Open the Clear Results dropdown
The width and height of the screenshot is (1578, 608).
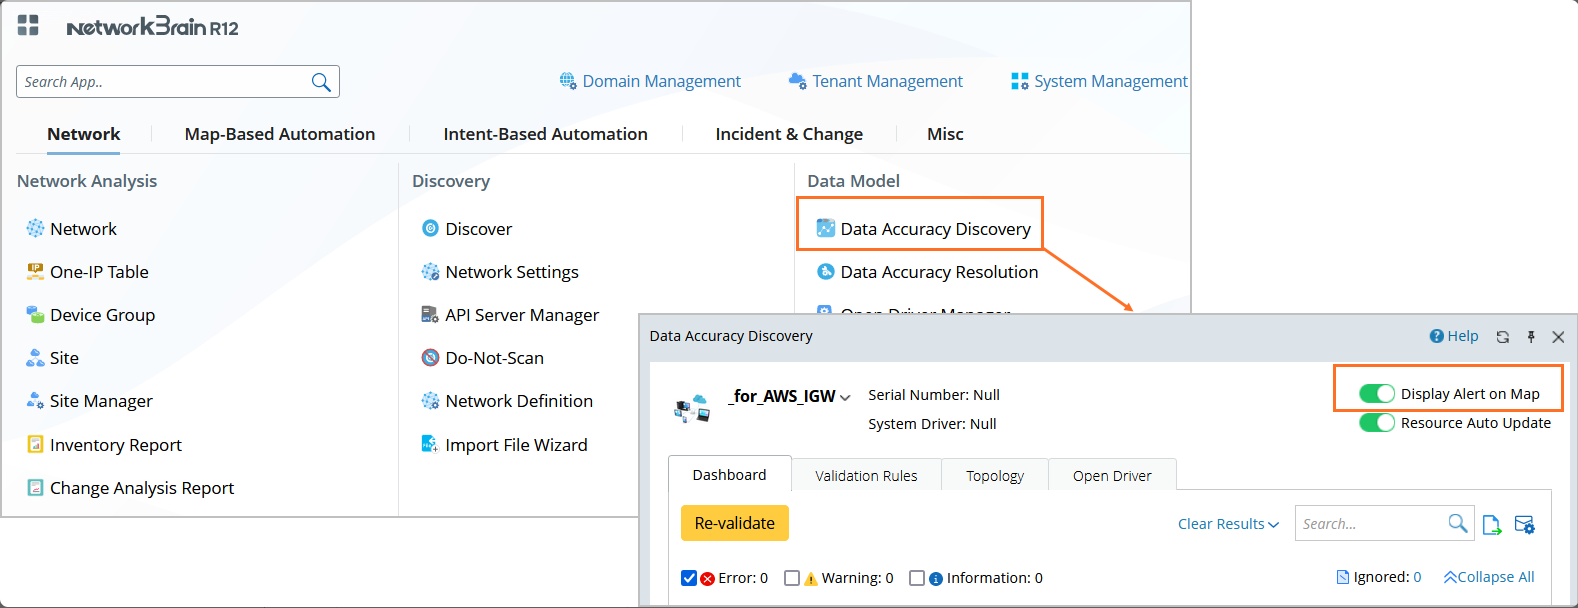tap(1228, 524)
